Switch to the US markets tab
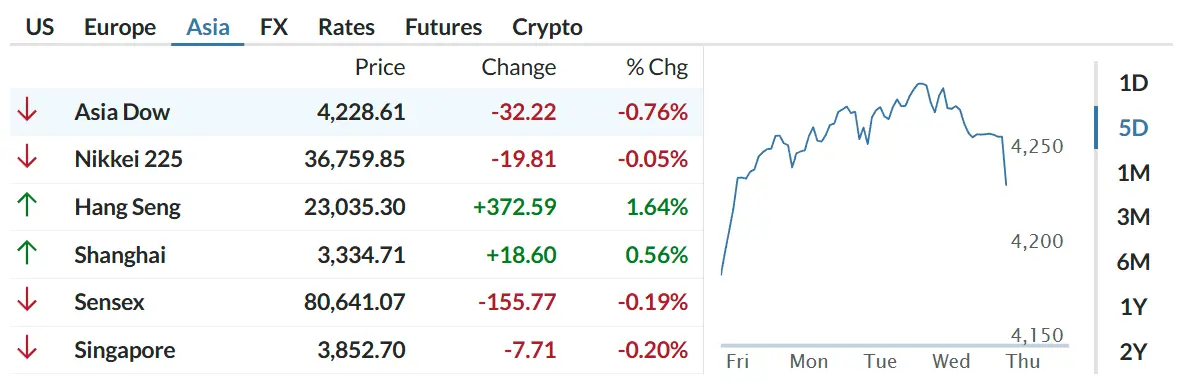The image size is (1181, 382). pyautogui.click(x=40, y=28)
